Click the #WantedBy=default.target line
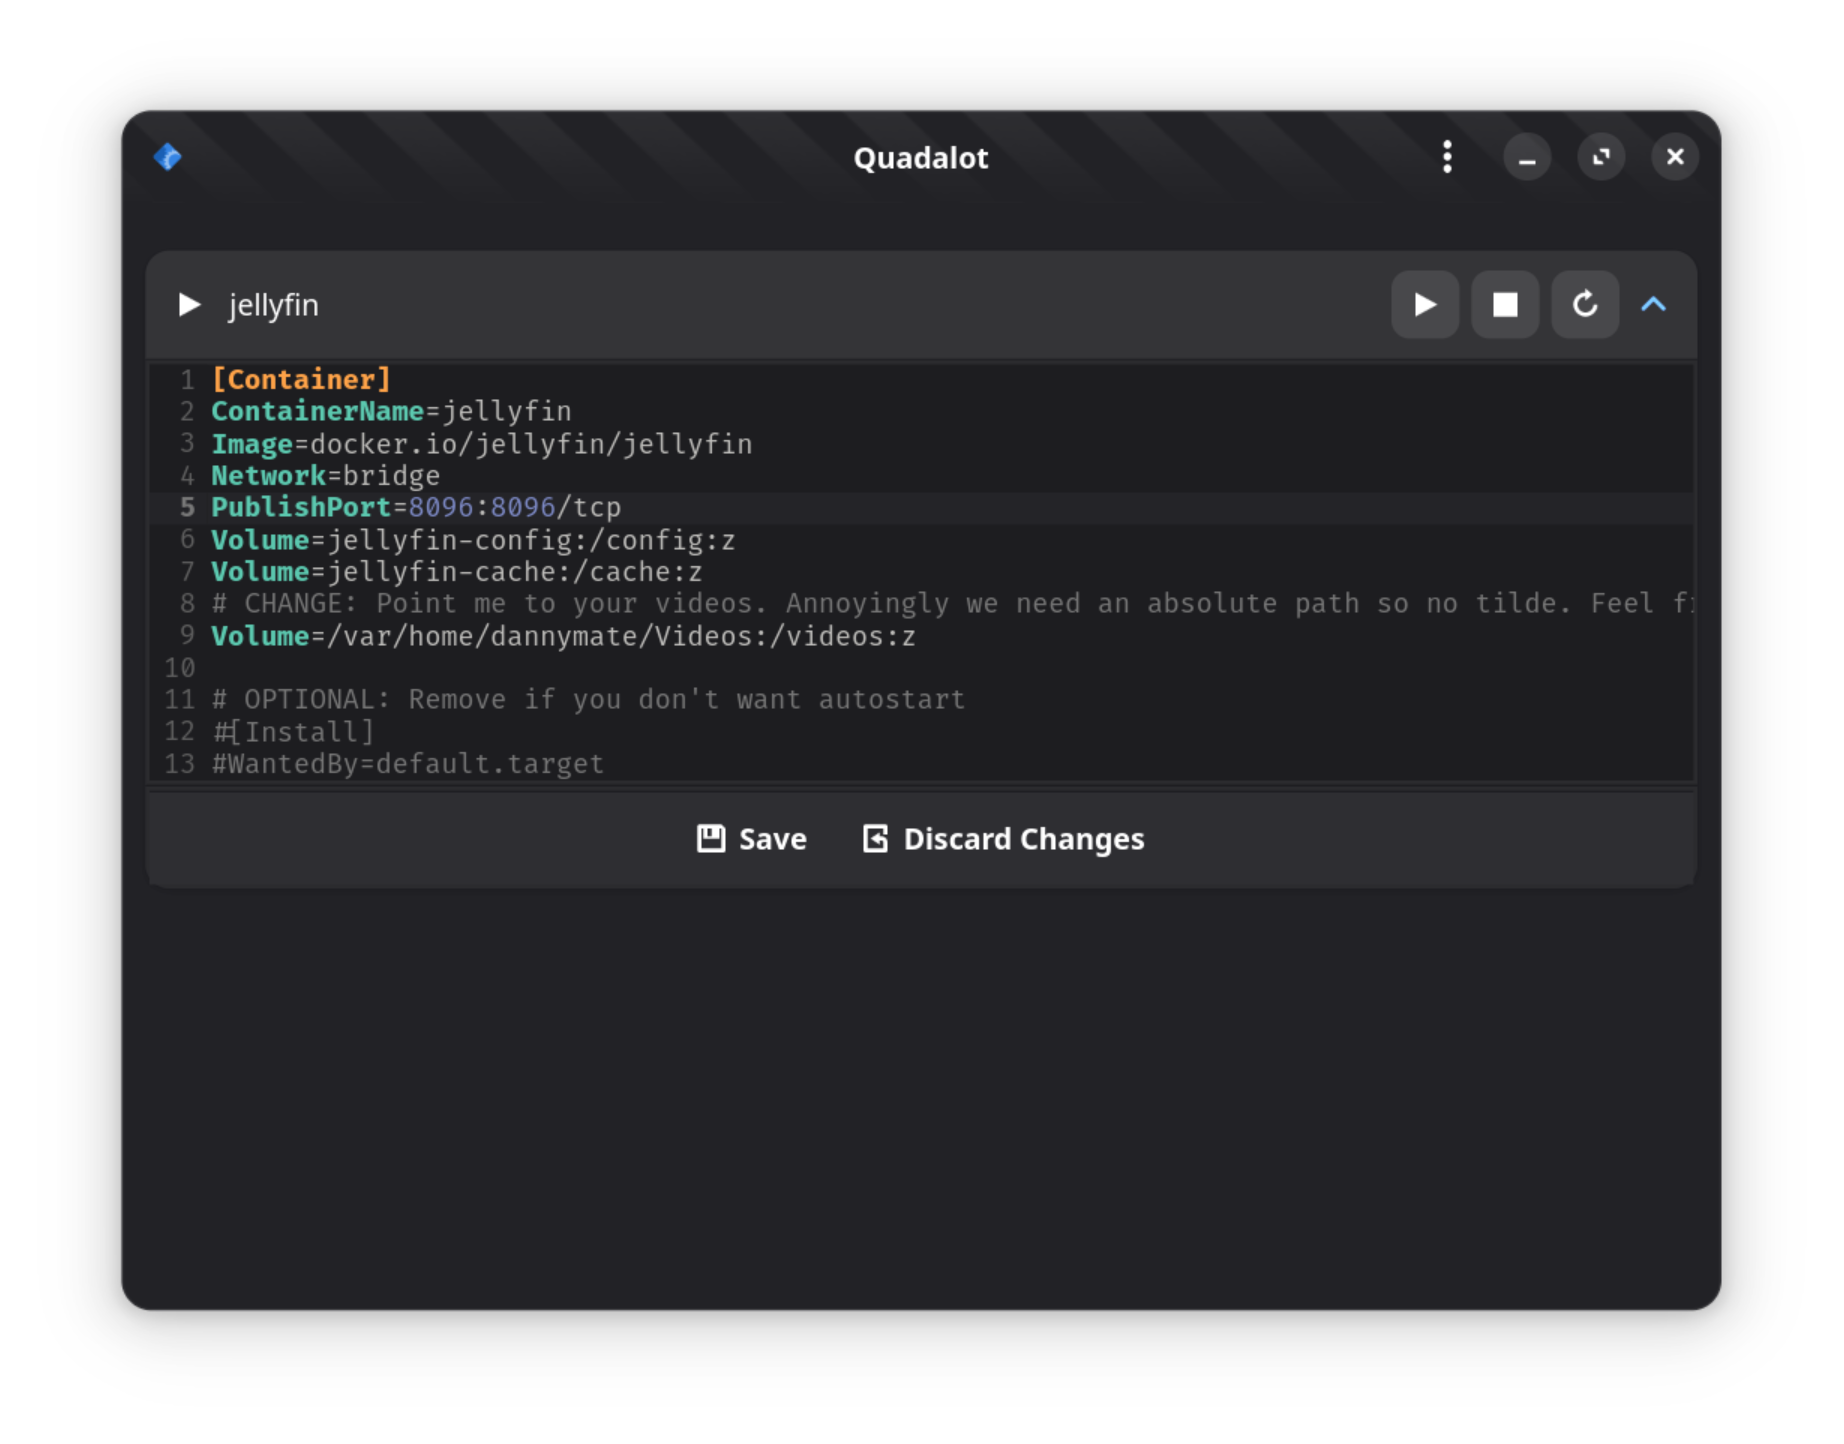Viewport: 1844px width, 1444px height. click(408, 764)
